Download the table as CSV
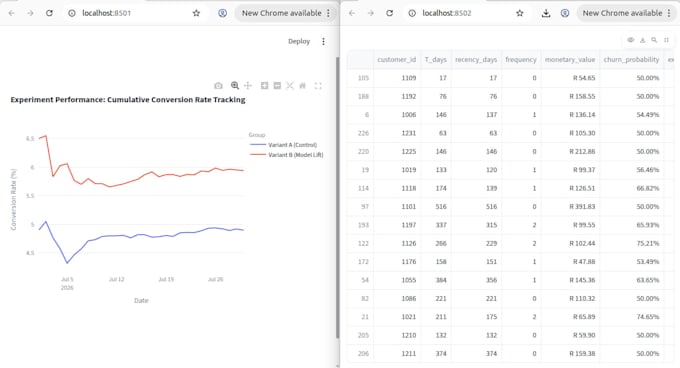This screenshot has width=680, height=368. pos(642,40)
